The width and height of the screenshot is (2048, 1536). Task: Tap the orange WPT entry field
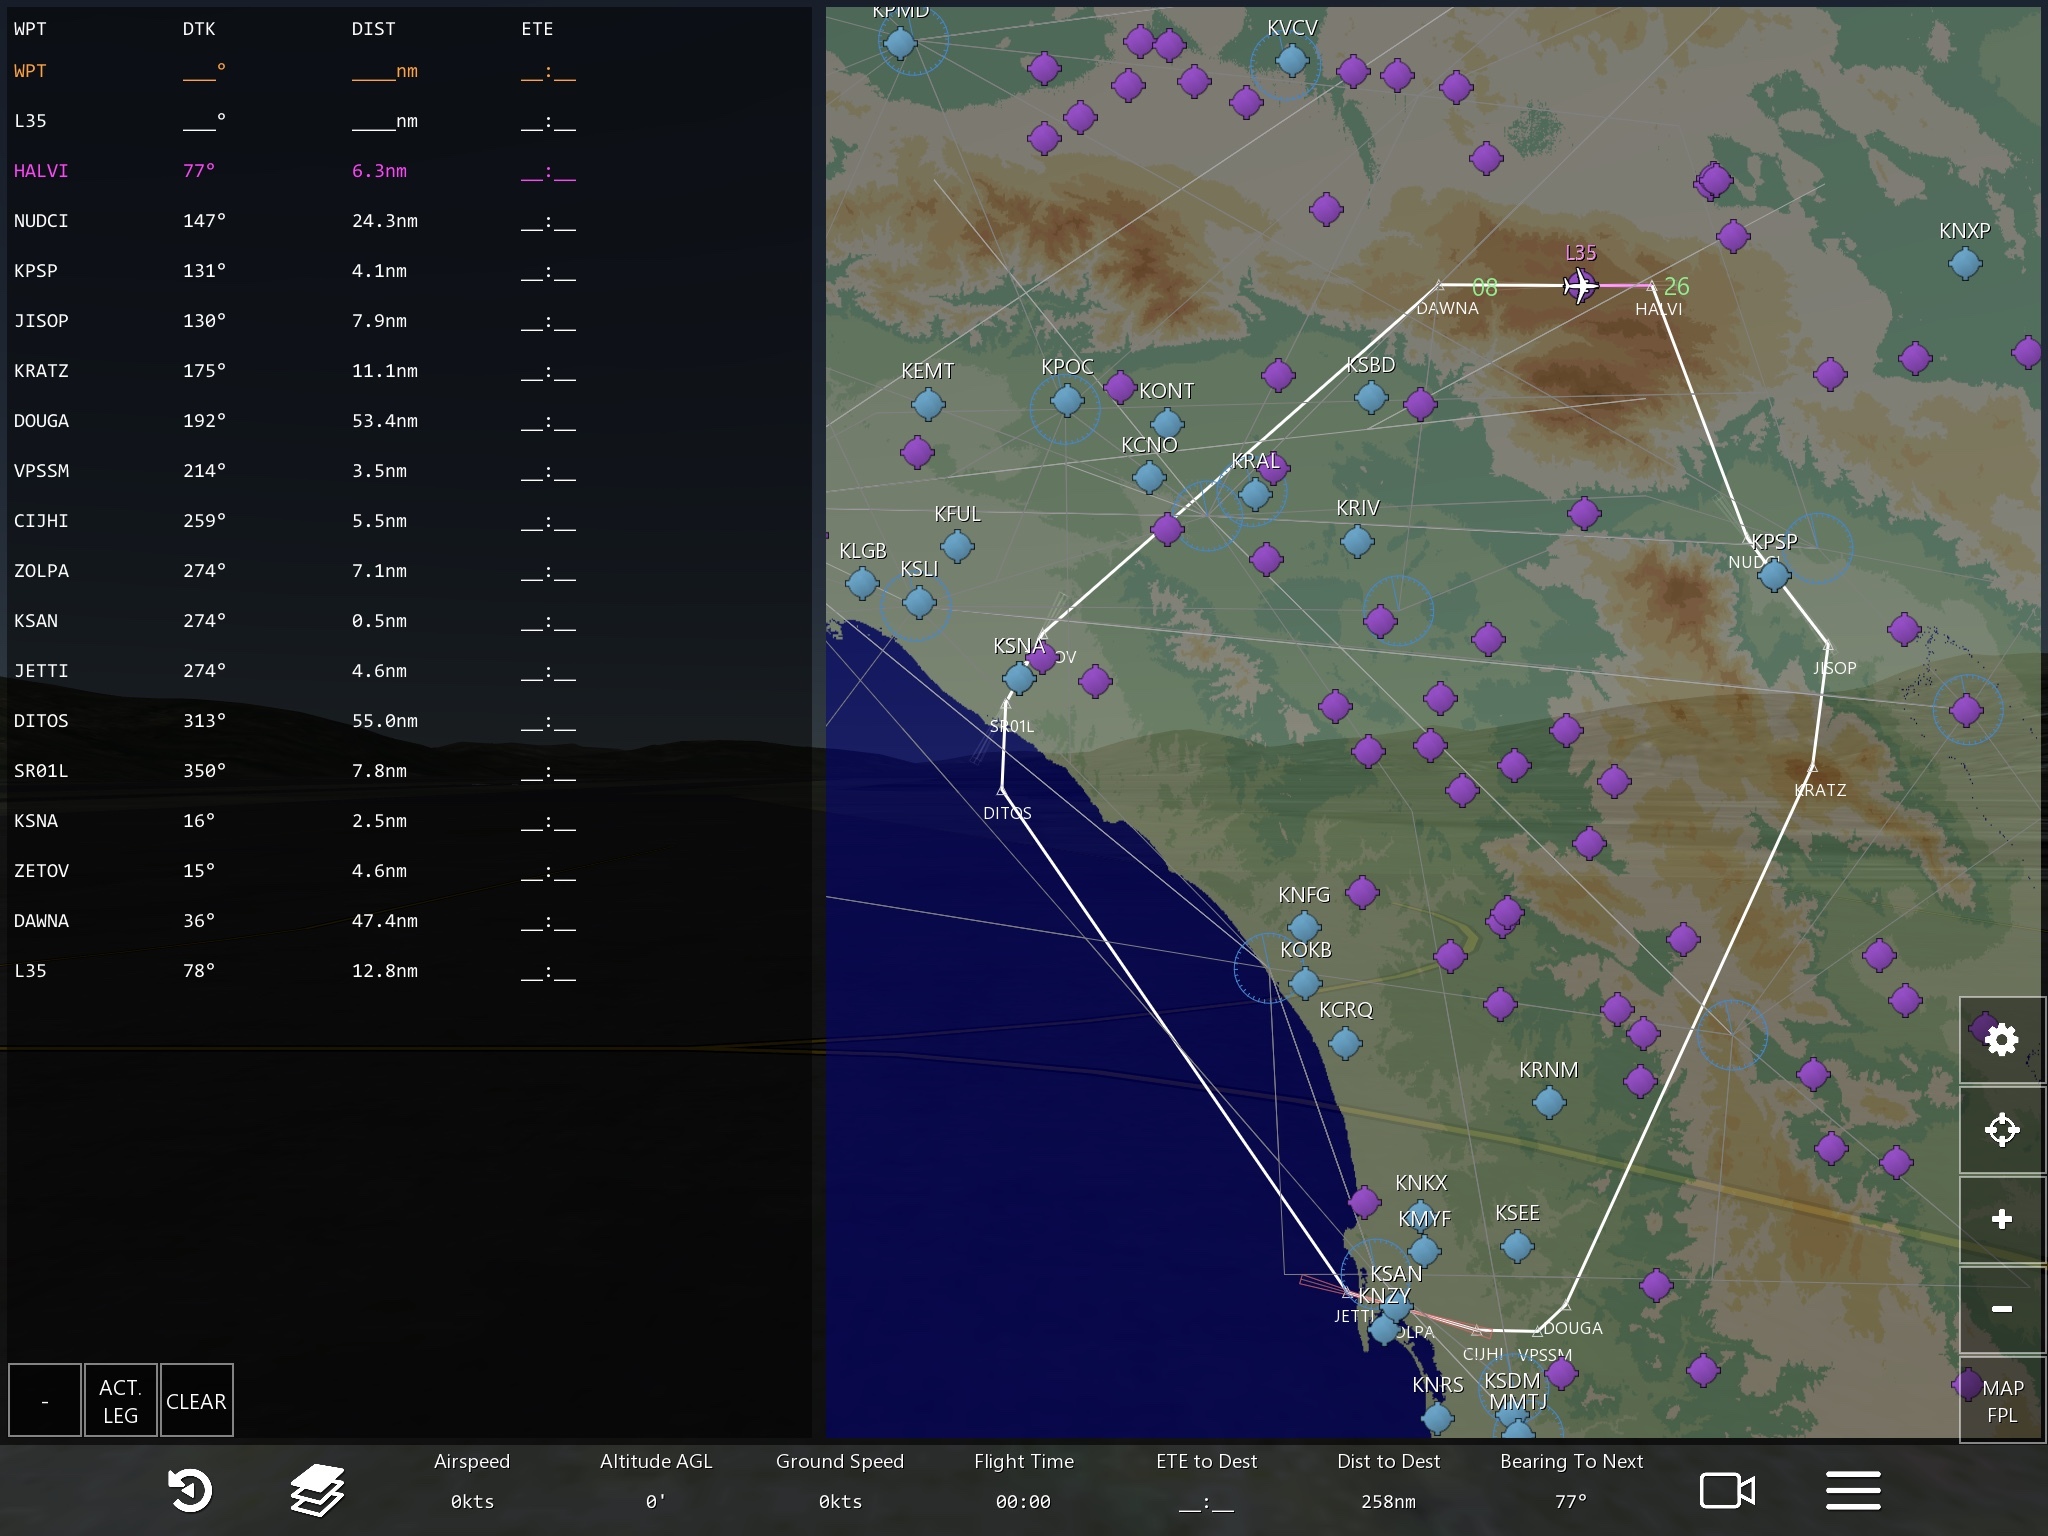[x=30, y=71]
